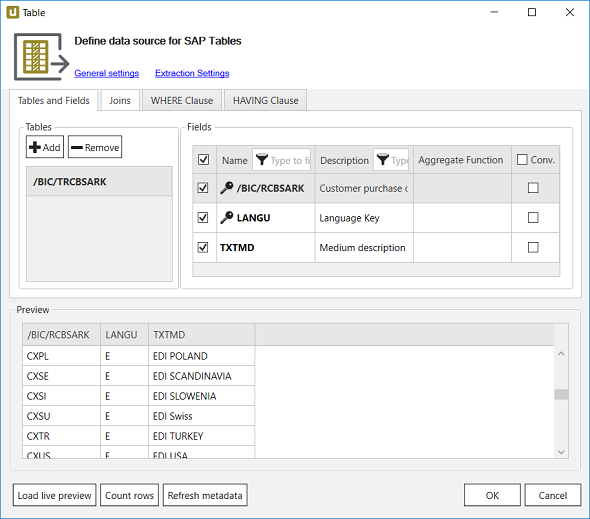Select the /BIC/TRCBSARK table in list
The width and height of the screenshot is (590, 519).
coord(99,181)
